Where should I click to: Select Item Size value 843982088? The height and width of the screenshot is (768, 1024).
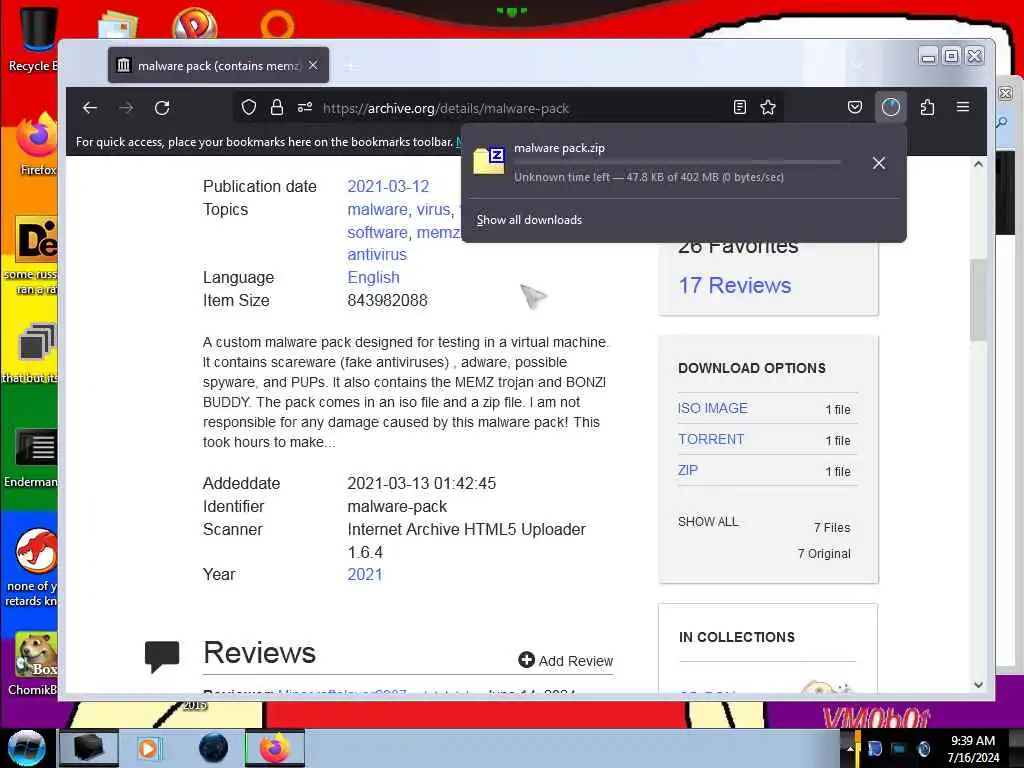coord(387,300)
